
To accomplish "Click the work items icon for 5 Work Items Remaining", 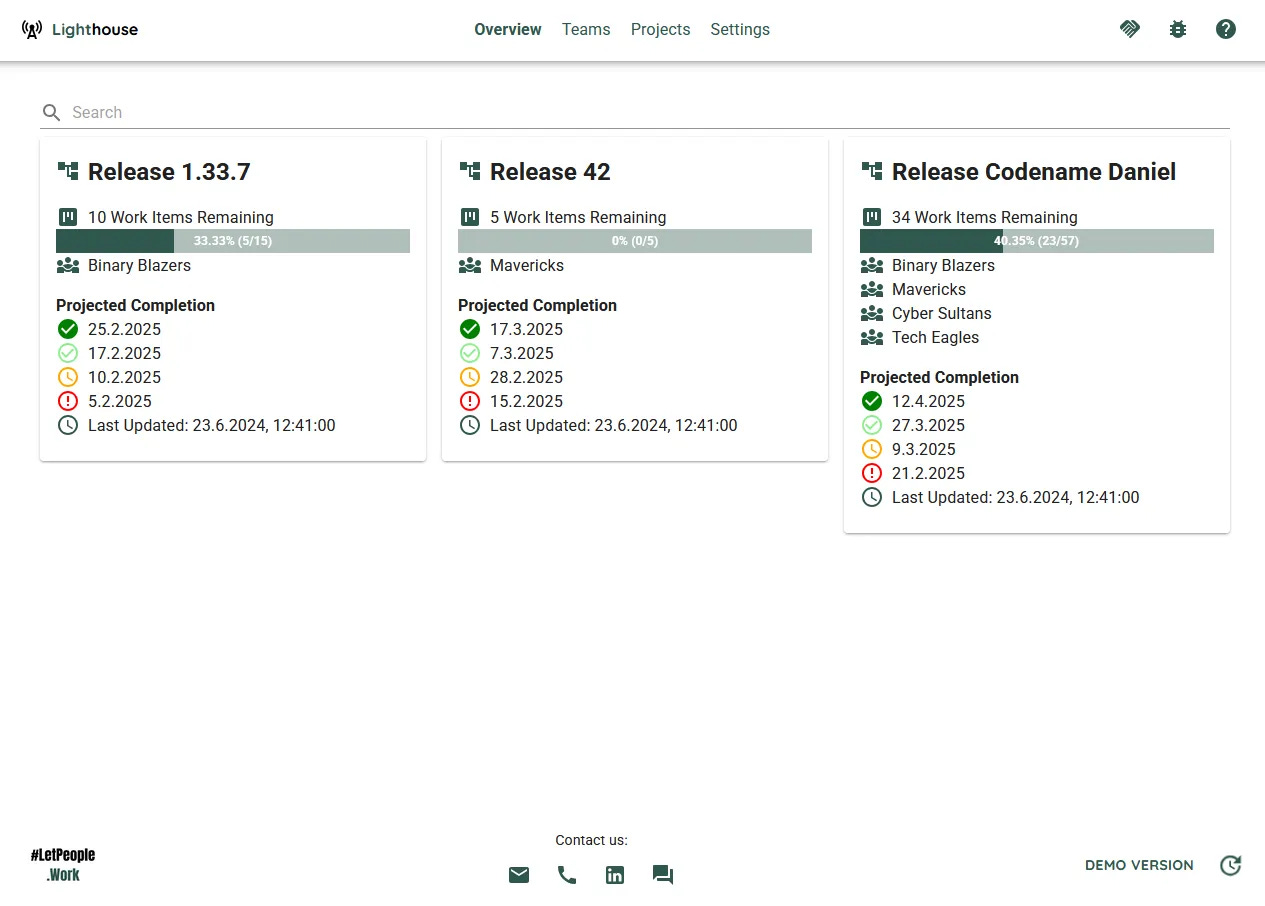I will pos(470,217).
